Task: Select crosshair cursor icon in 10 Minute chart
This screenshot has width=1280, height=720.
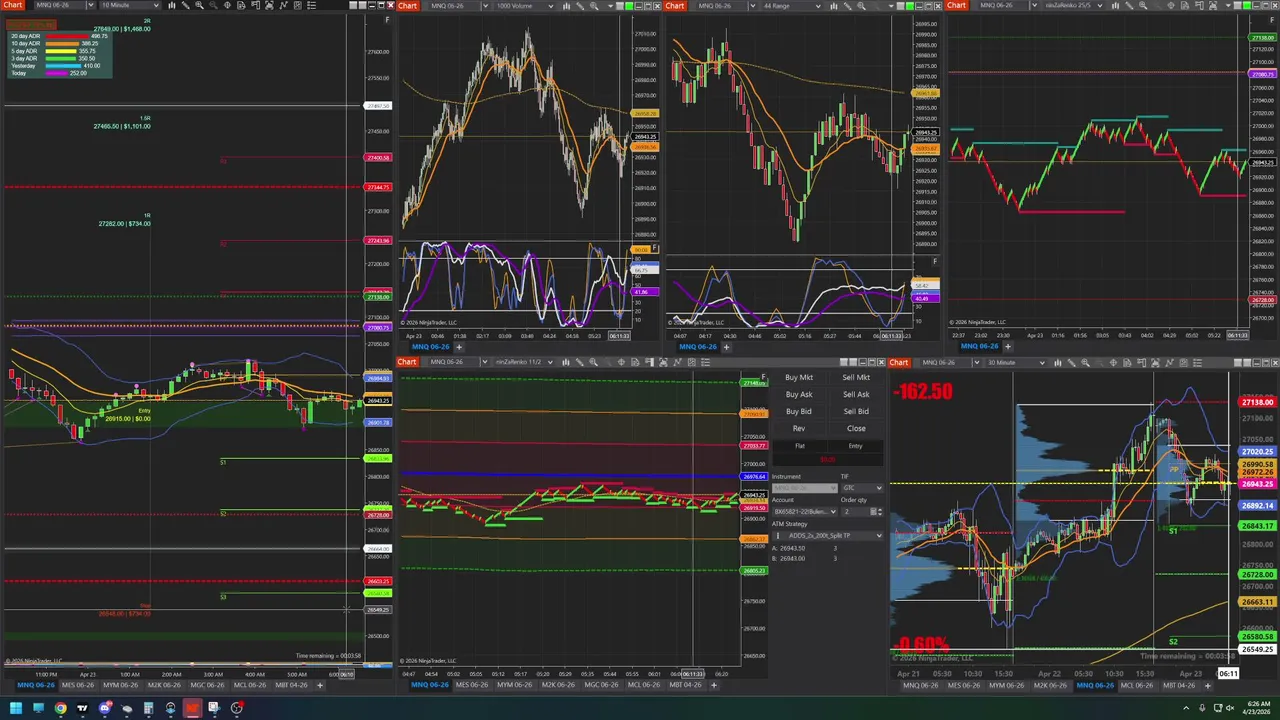Action: pos(227,6)
